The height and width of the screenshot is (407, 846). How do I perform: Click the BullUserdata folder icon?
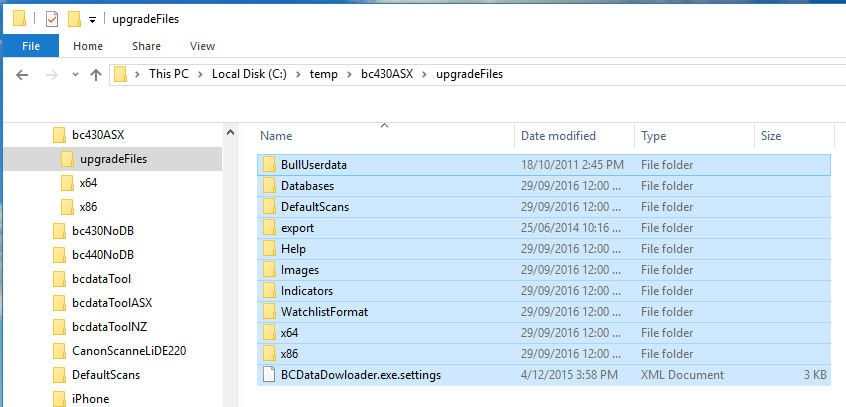(269, 165)
